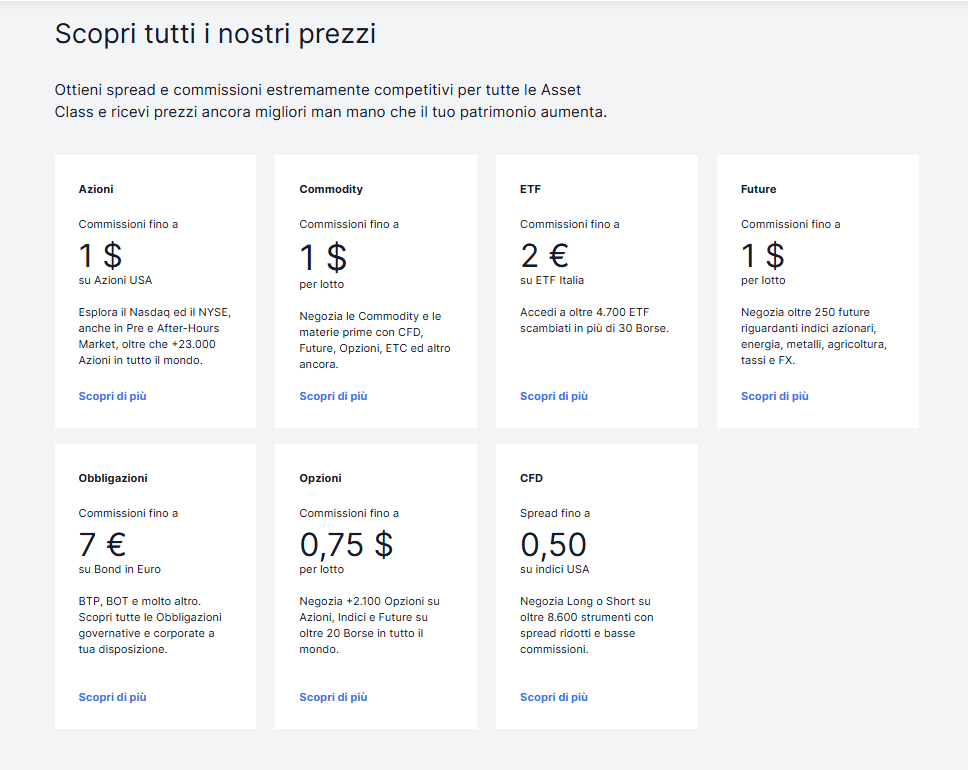Open 'Scopri di più' link in Future card
The height and width of the screenshot is (770, 968).
(x=775, y=396)
